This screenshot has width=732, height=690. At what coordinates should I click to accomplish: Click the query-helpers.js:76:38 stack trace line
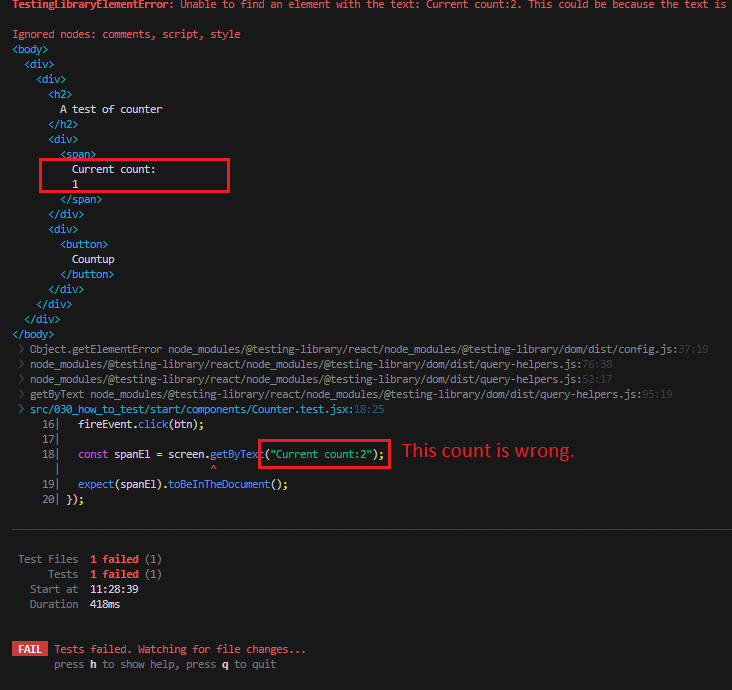click(x=321, y=364)
